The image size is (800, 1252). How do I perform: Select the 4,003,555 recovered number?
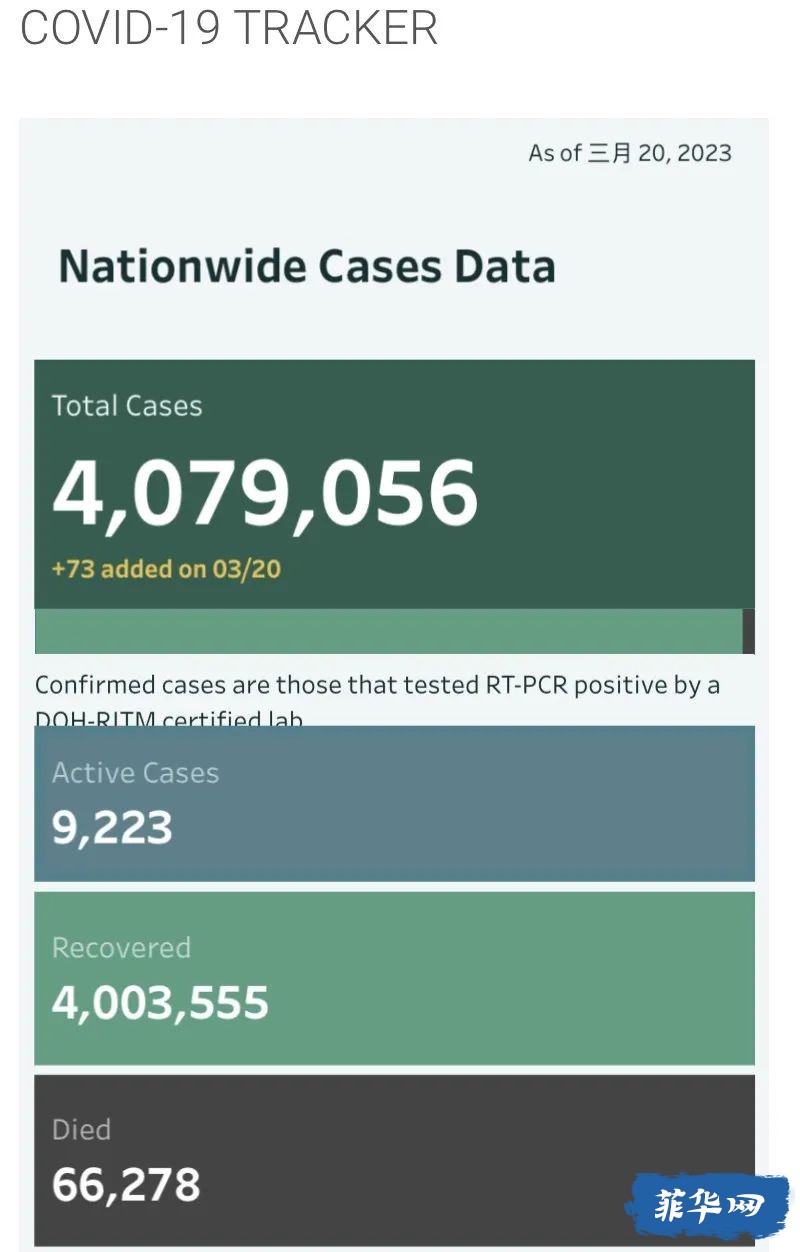(160, 1003)
